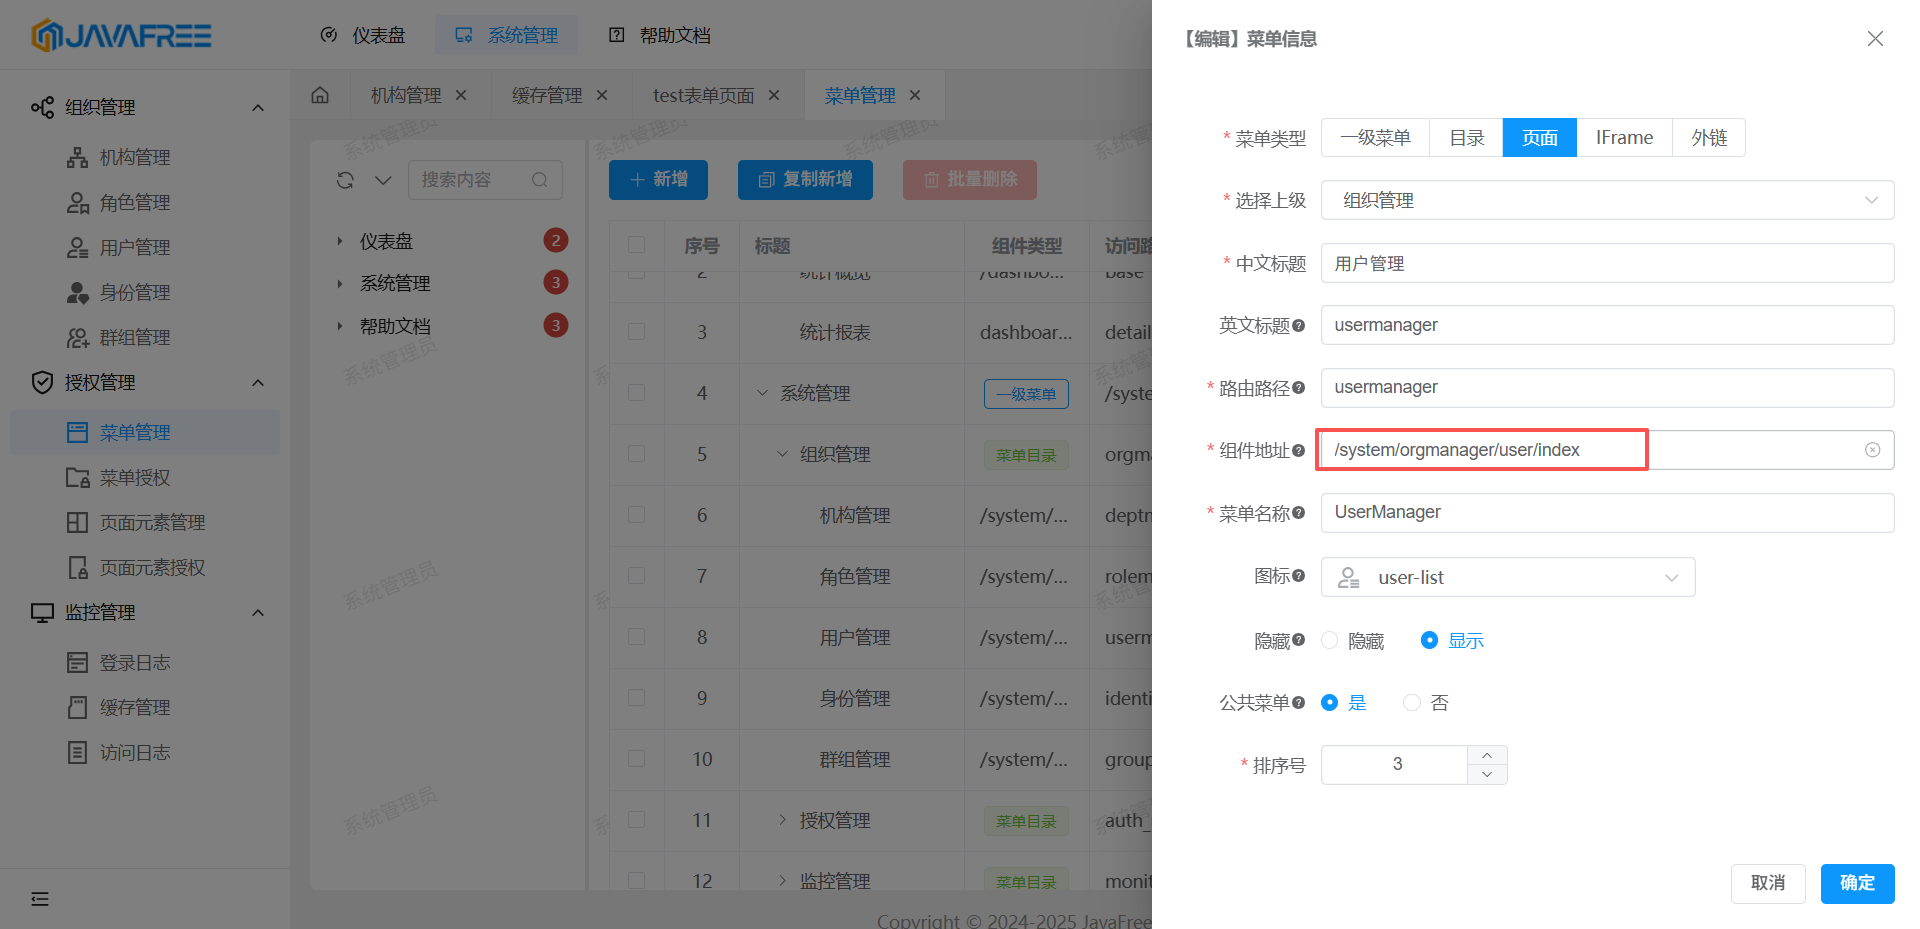Select 否 for 公共菜单

[x=1411, y=702]
